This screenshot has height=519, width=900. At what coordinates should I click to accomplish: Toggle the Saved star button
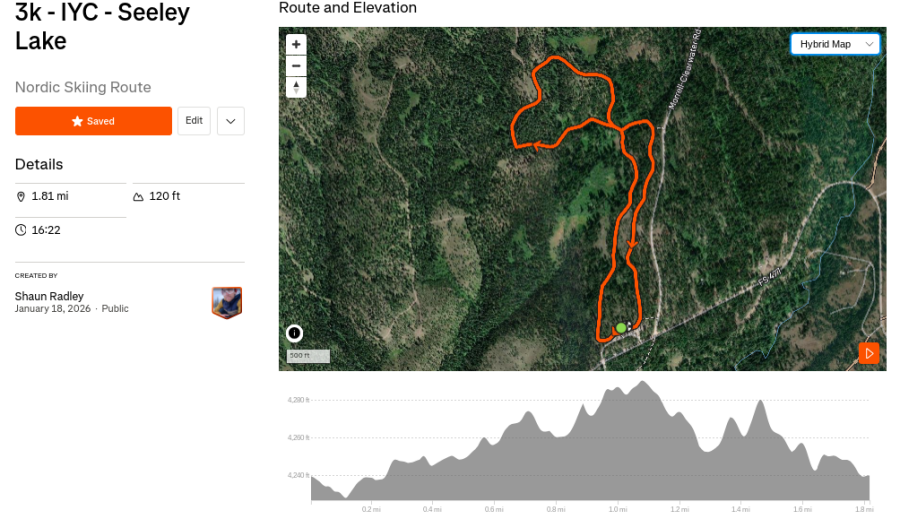93,121
